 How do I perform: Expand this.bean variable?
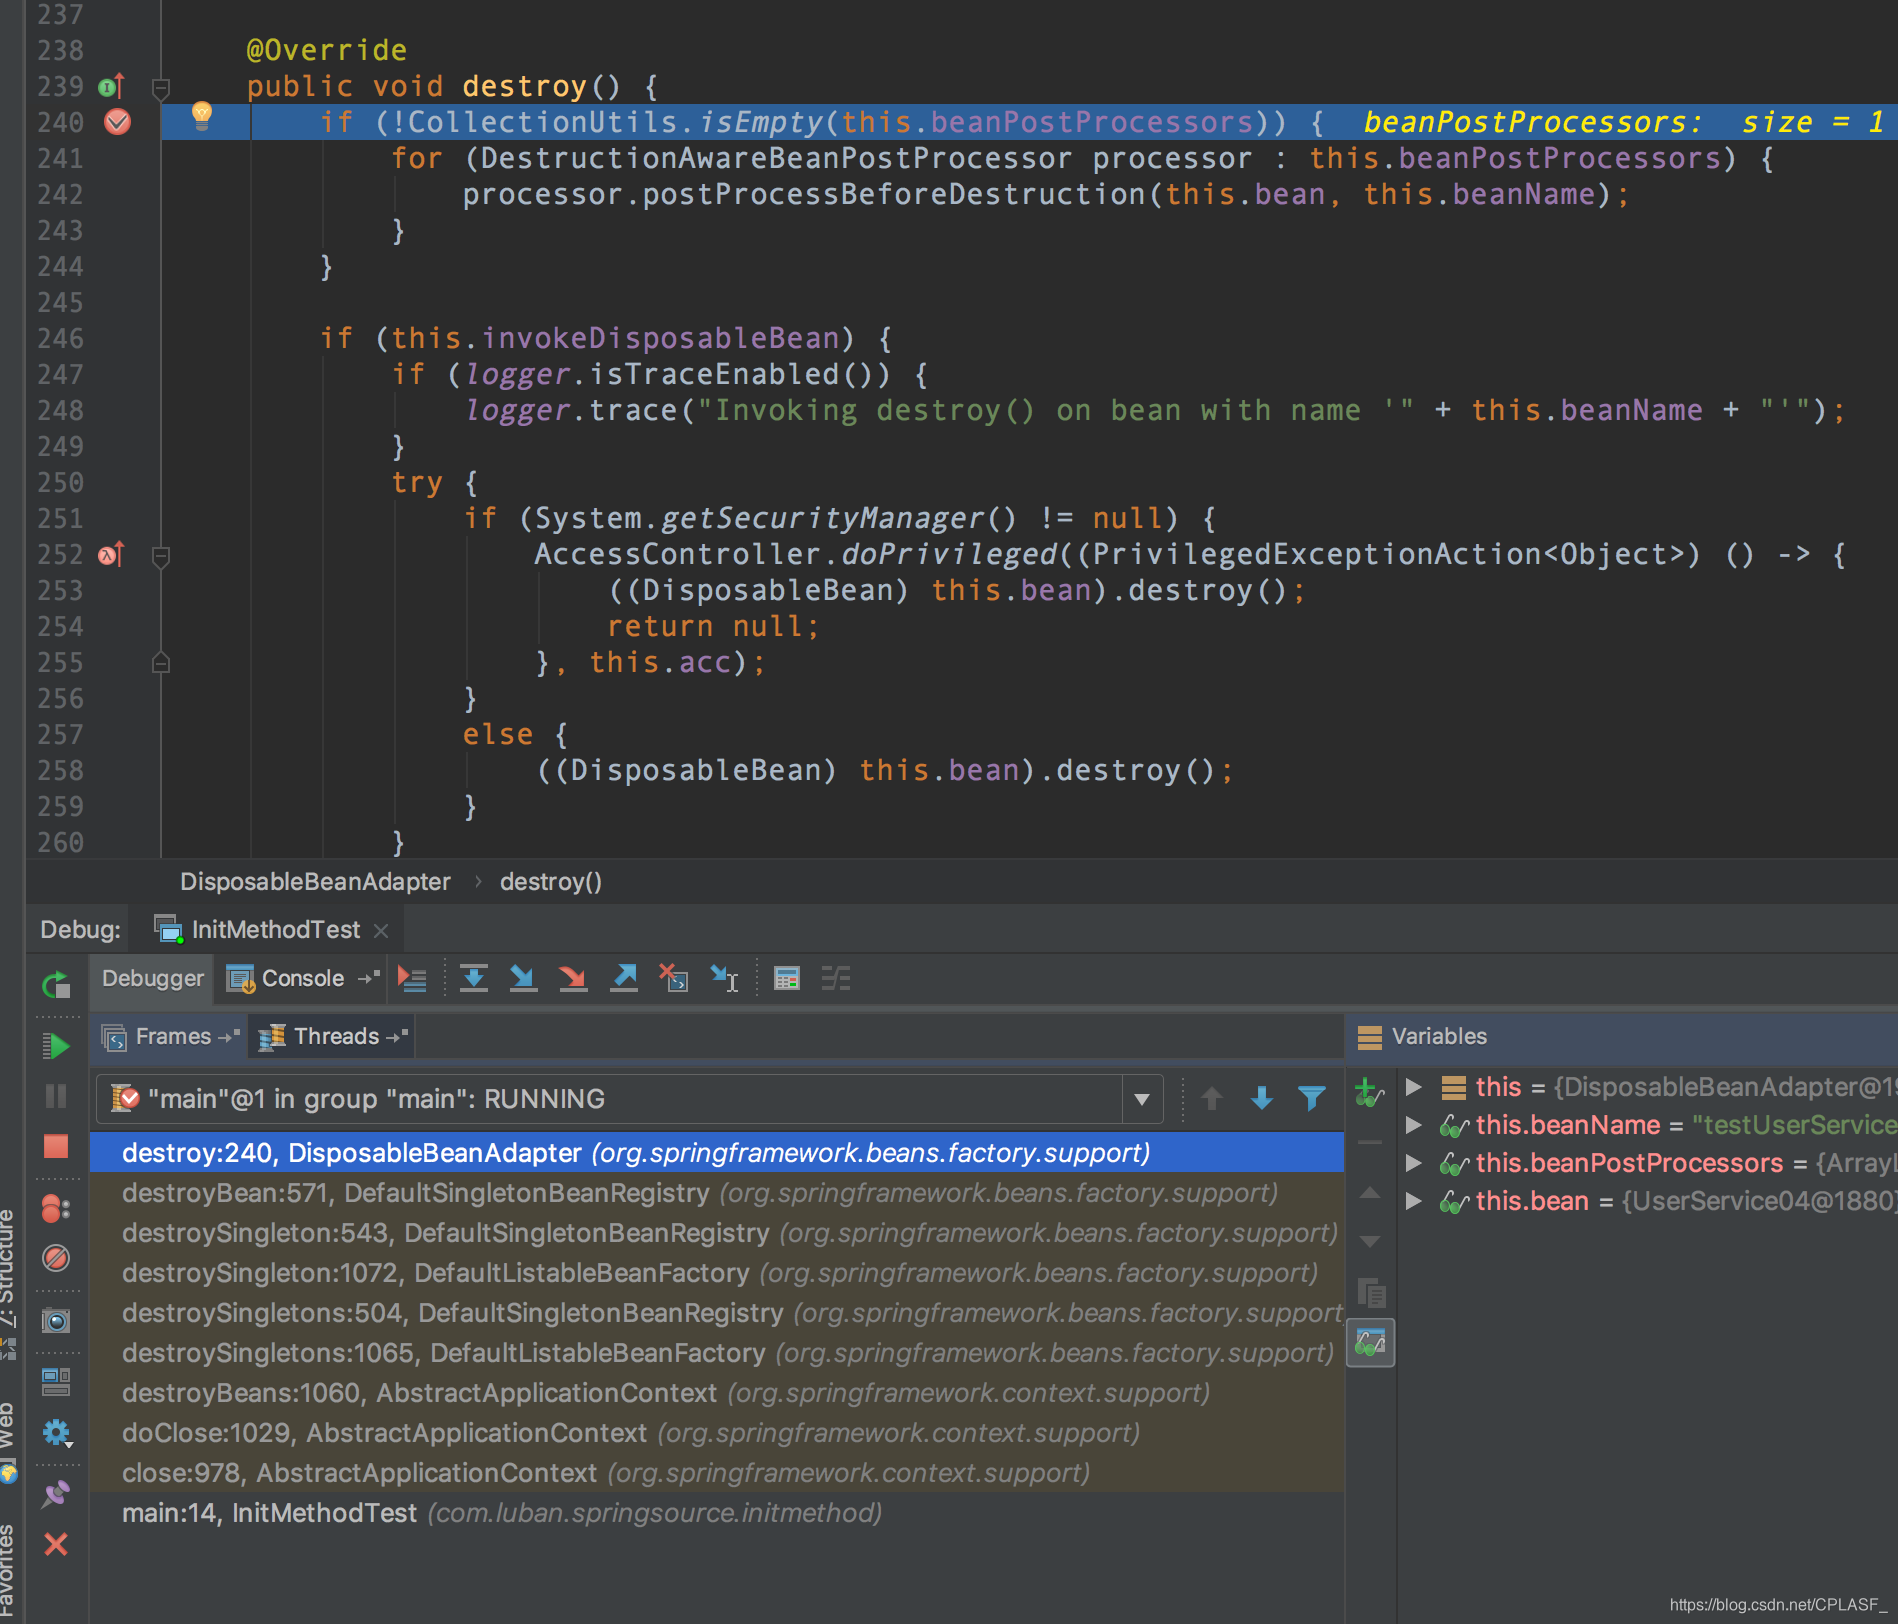pos(1414,1201)
